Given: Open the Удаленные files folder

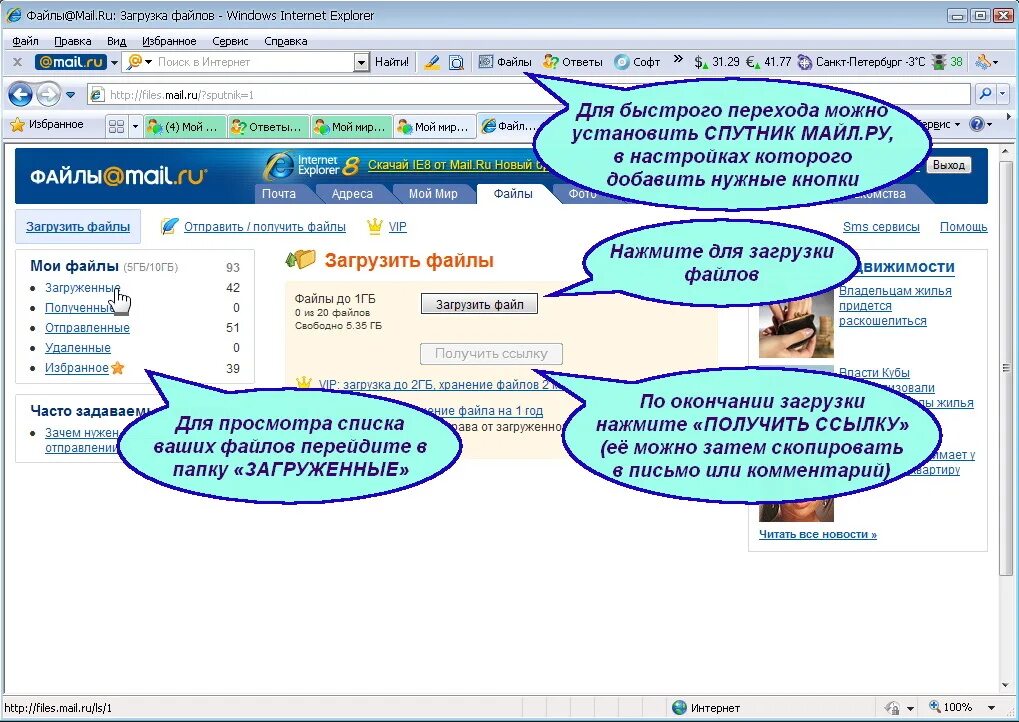Looking at the screenshot, I should pyautogui.click(x=77, y=348).
